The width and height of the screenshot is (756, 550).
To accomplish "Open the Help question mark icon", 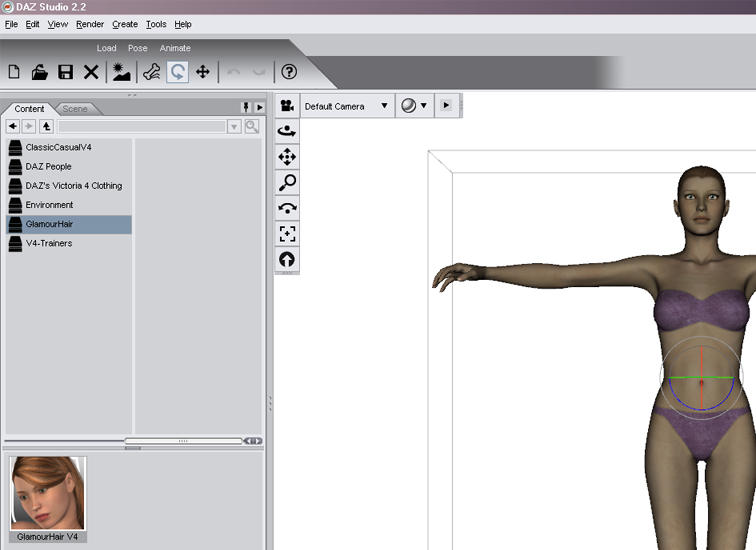I will [289, 72].
